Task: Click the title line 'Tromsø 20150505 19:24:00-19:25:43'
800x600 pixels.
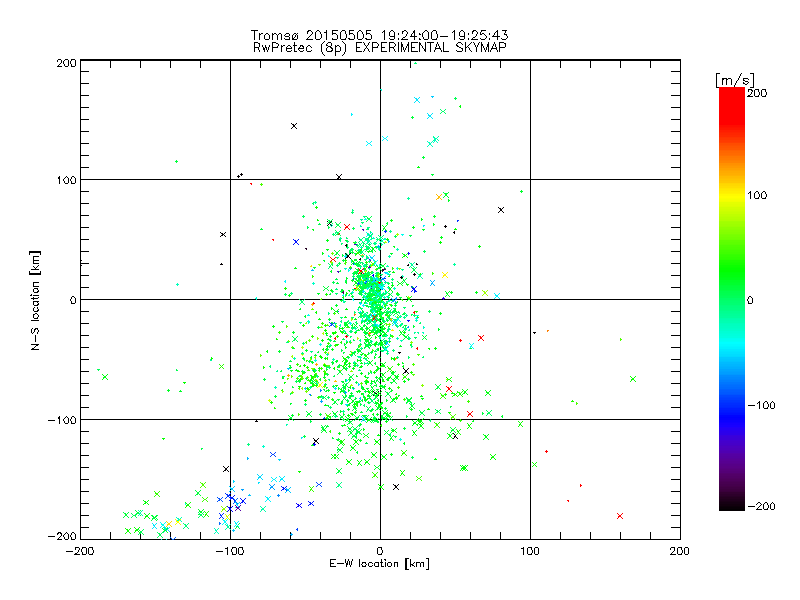Action: pos(380,35)
